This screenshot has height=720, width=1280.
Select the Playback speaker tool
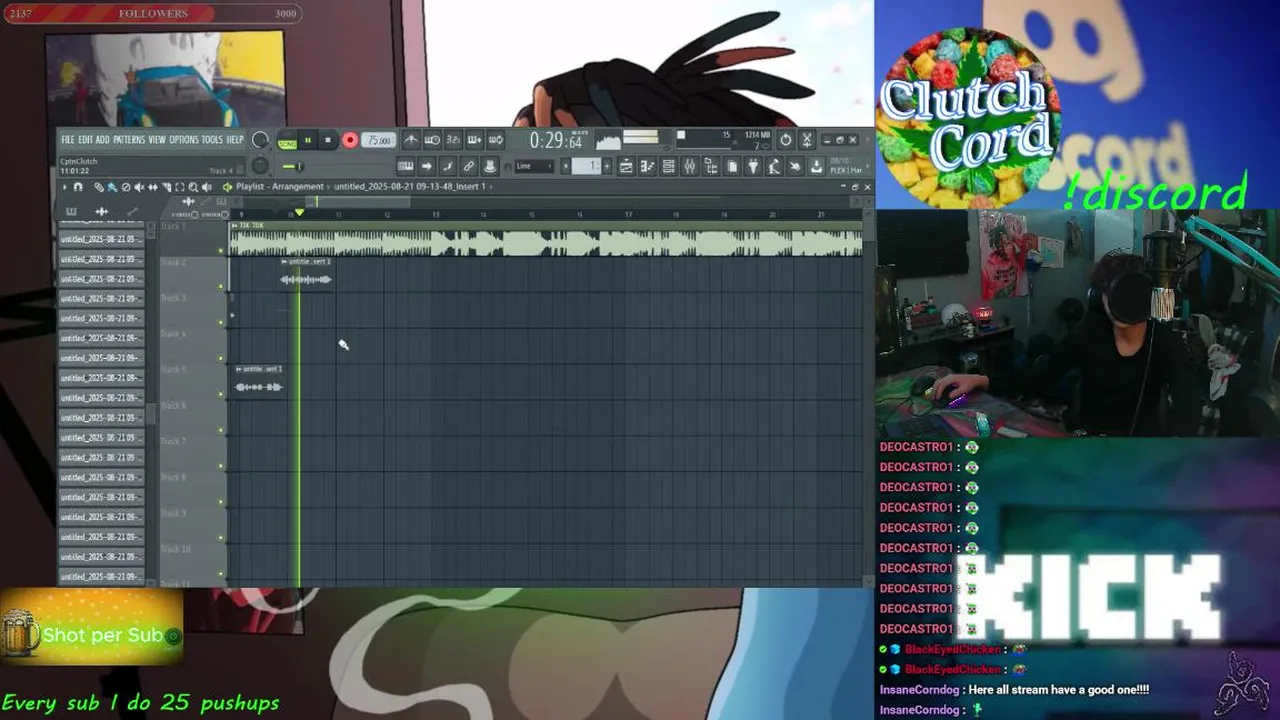pyautogui.click(x=206, y=187)
